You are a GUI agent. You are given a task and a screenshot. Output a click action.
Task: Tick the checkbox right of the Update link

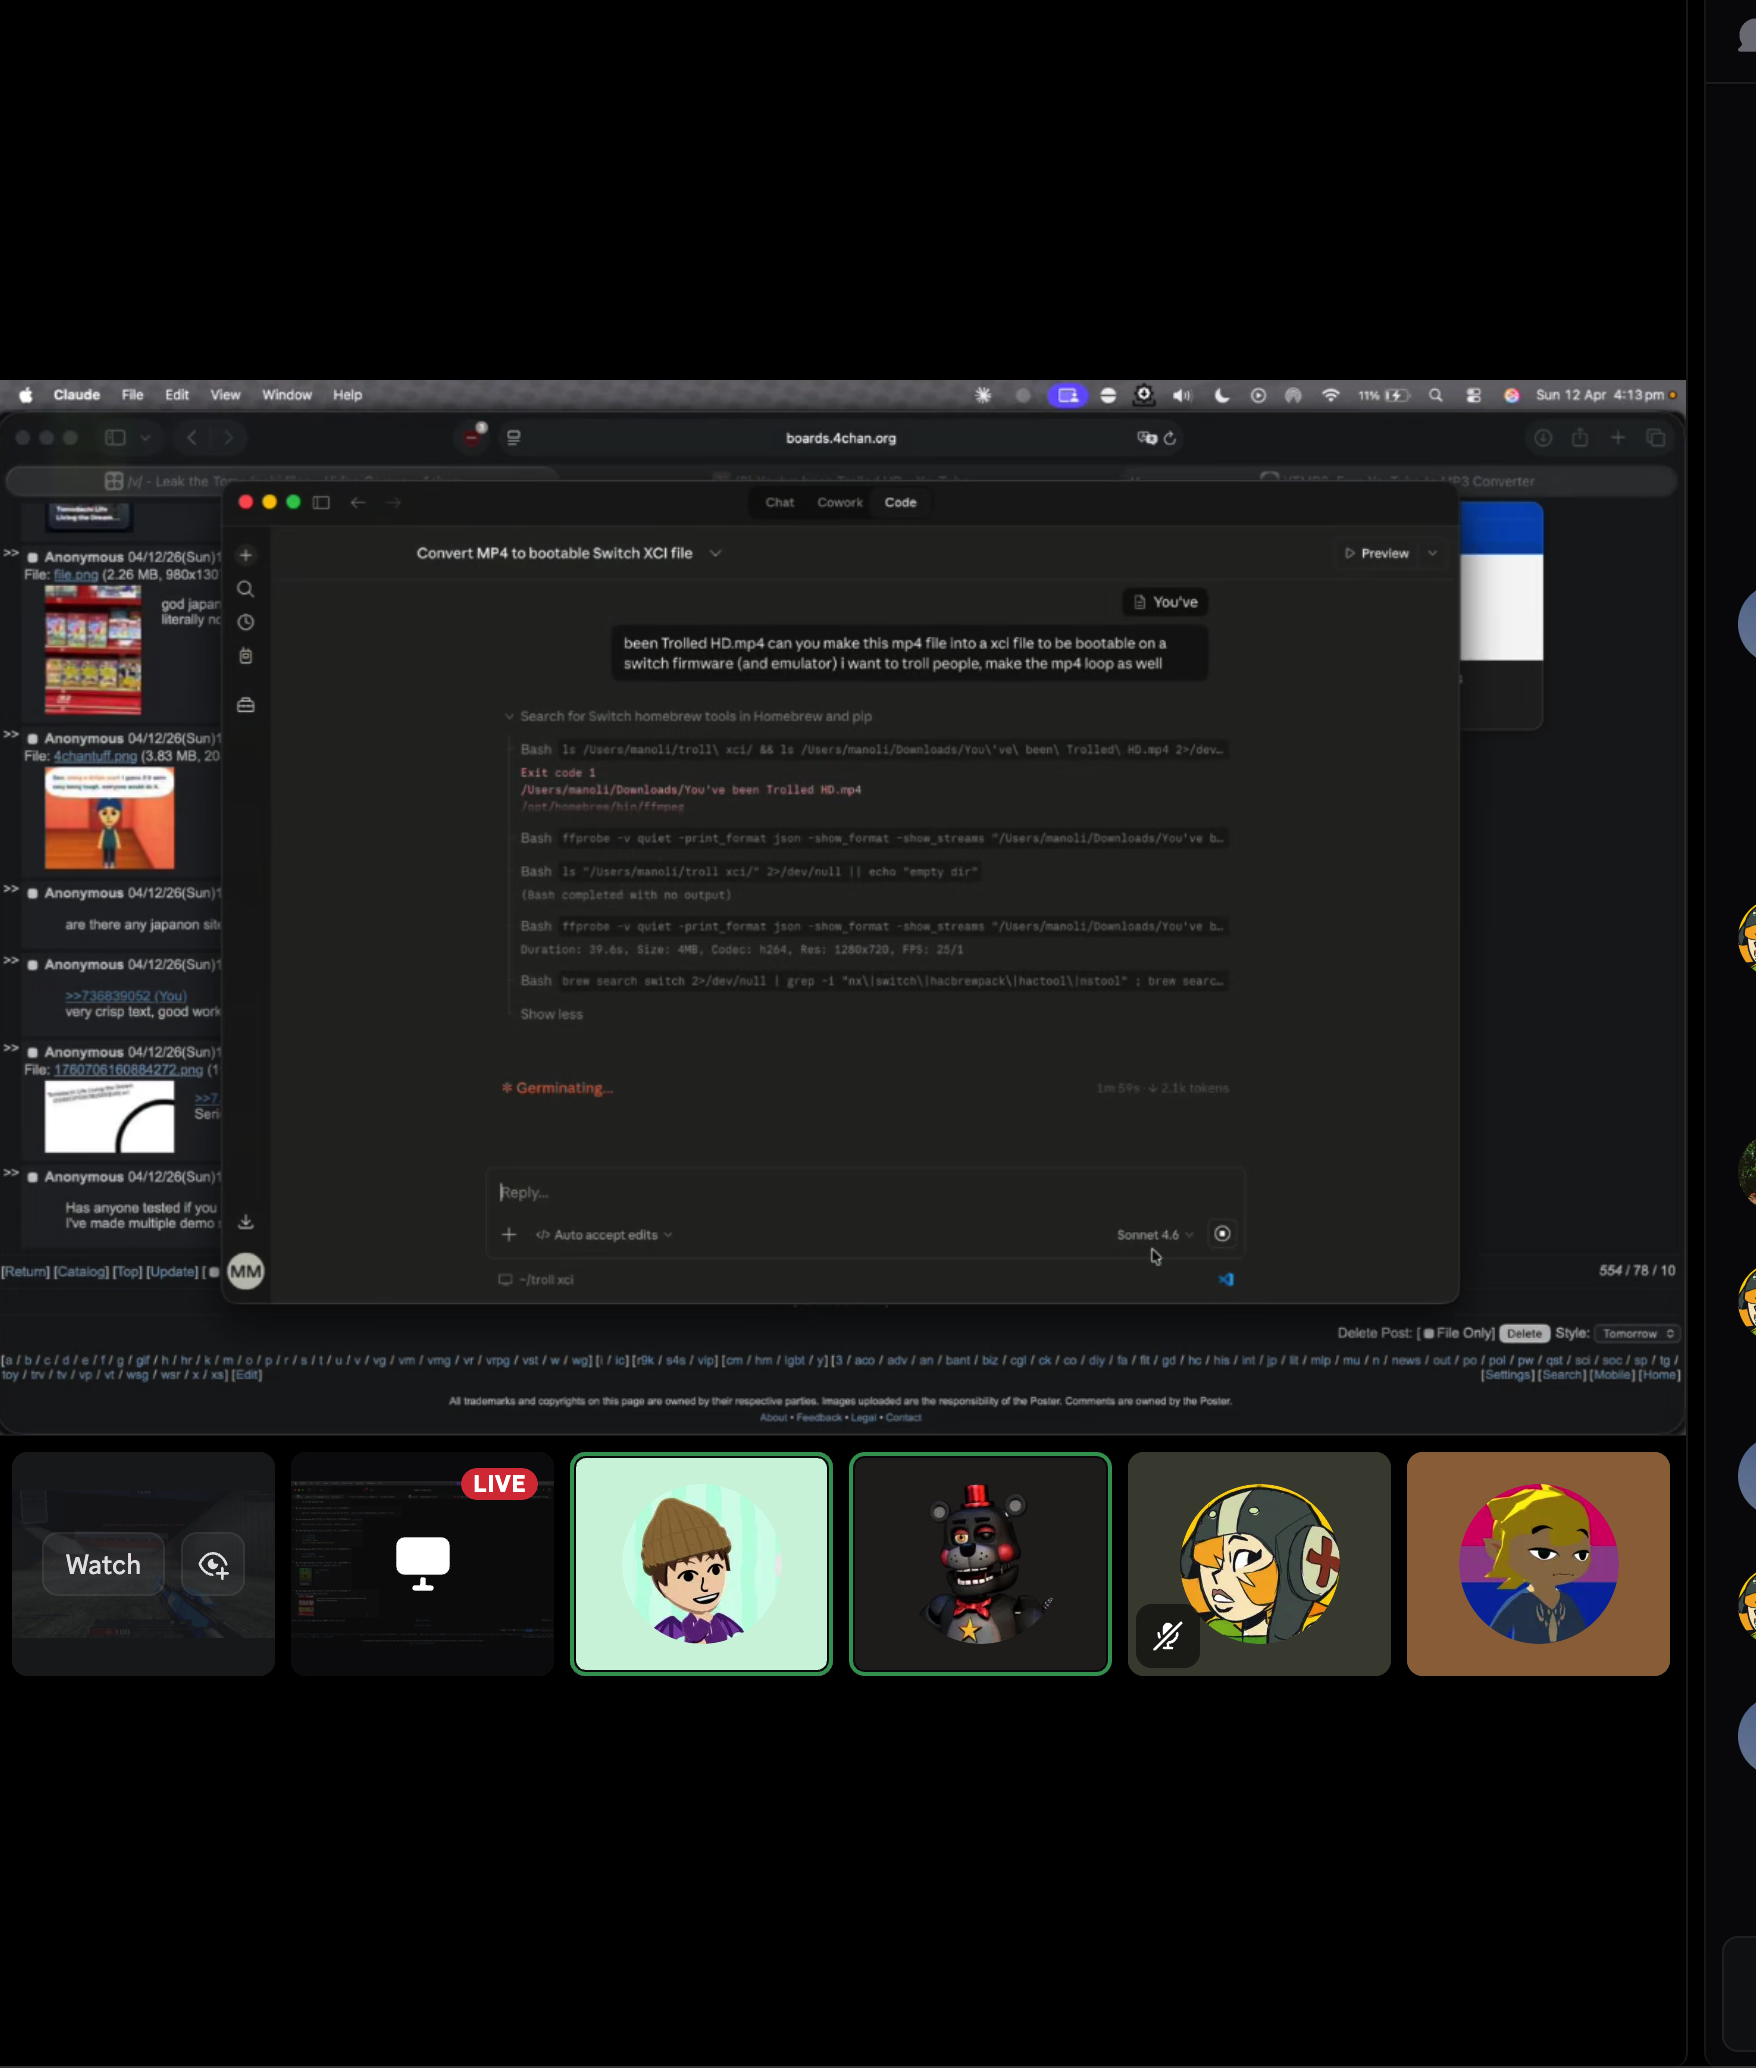(x=213, y=1272)
